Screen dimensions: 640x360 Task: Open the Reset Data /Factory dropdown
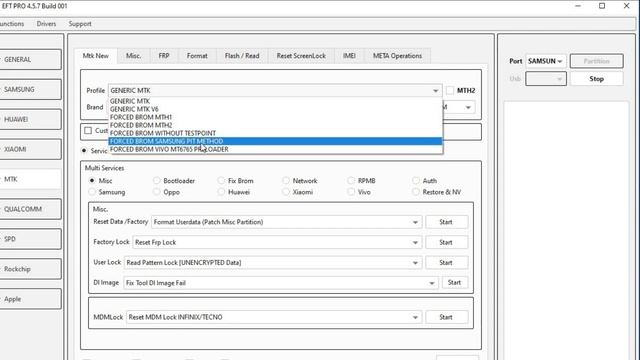point(286,222)
